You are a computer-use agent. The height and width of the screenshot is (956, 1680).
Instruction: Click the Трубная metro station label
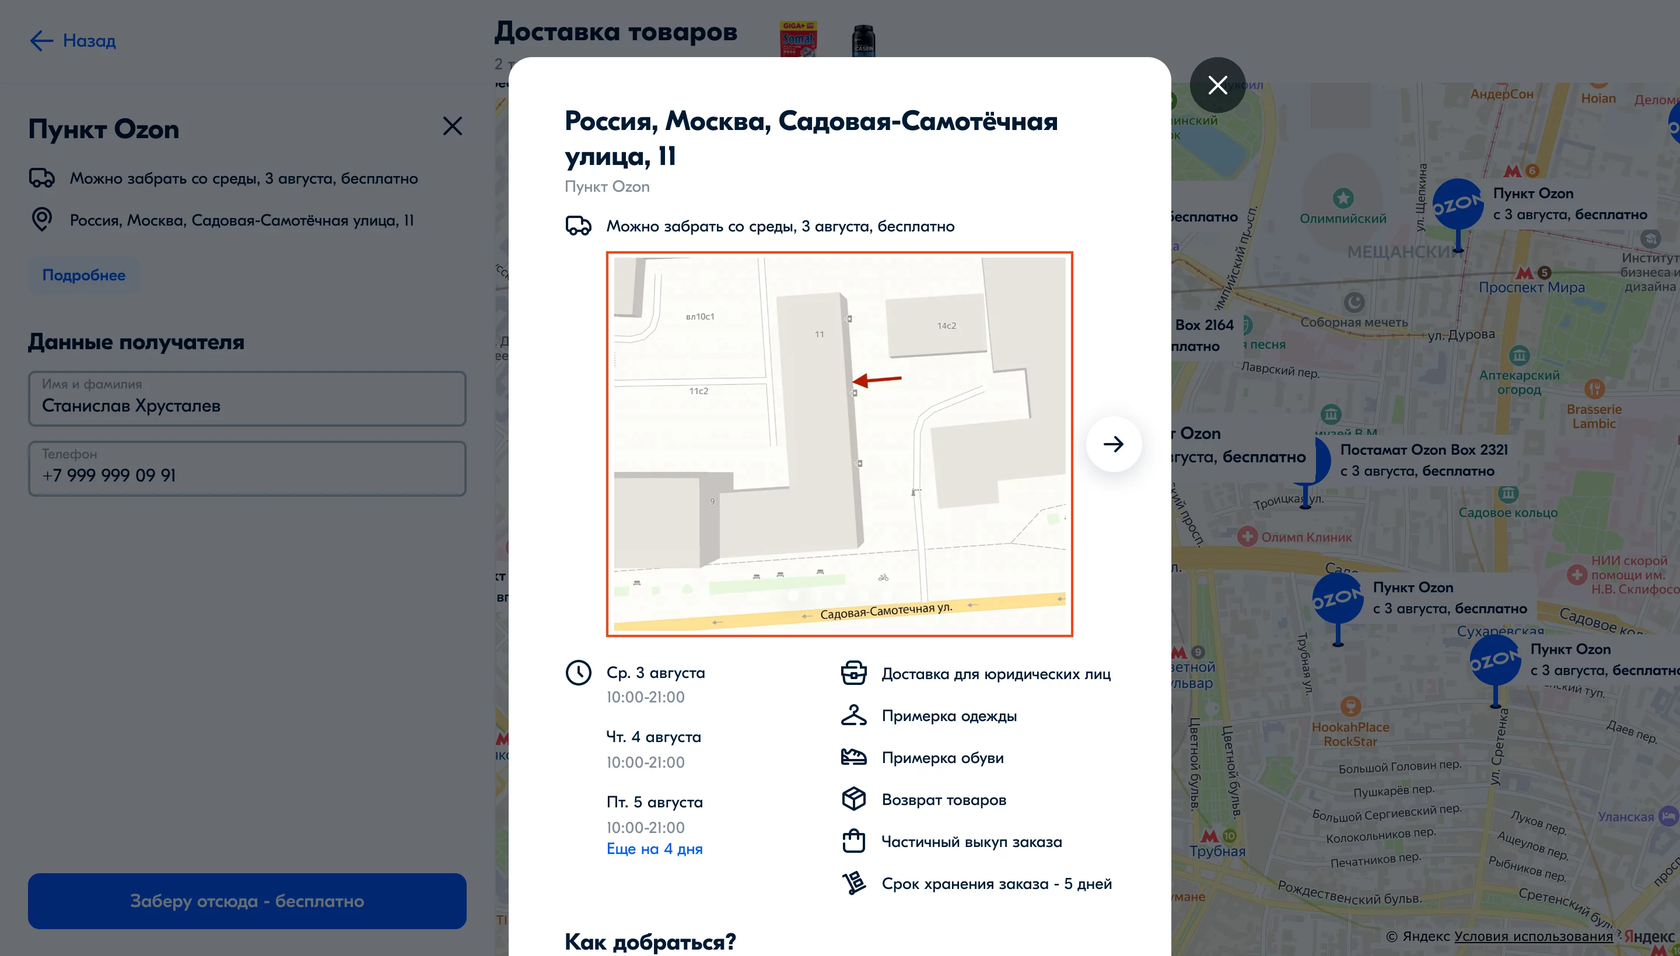click(x=1217, y=851)
